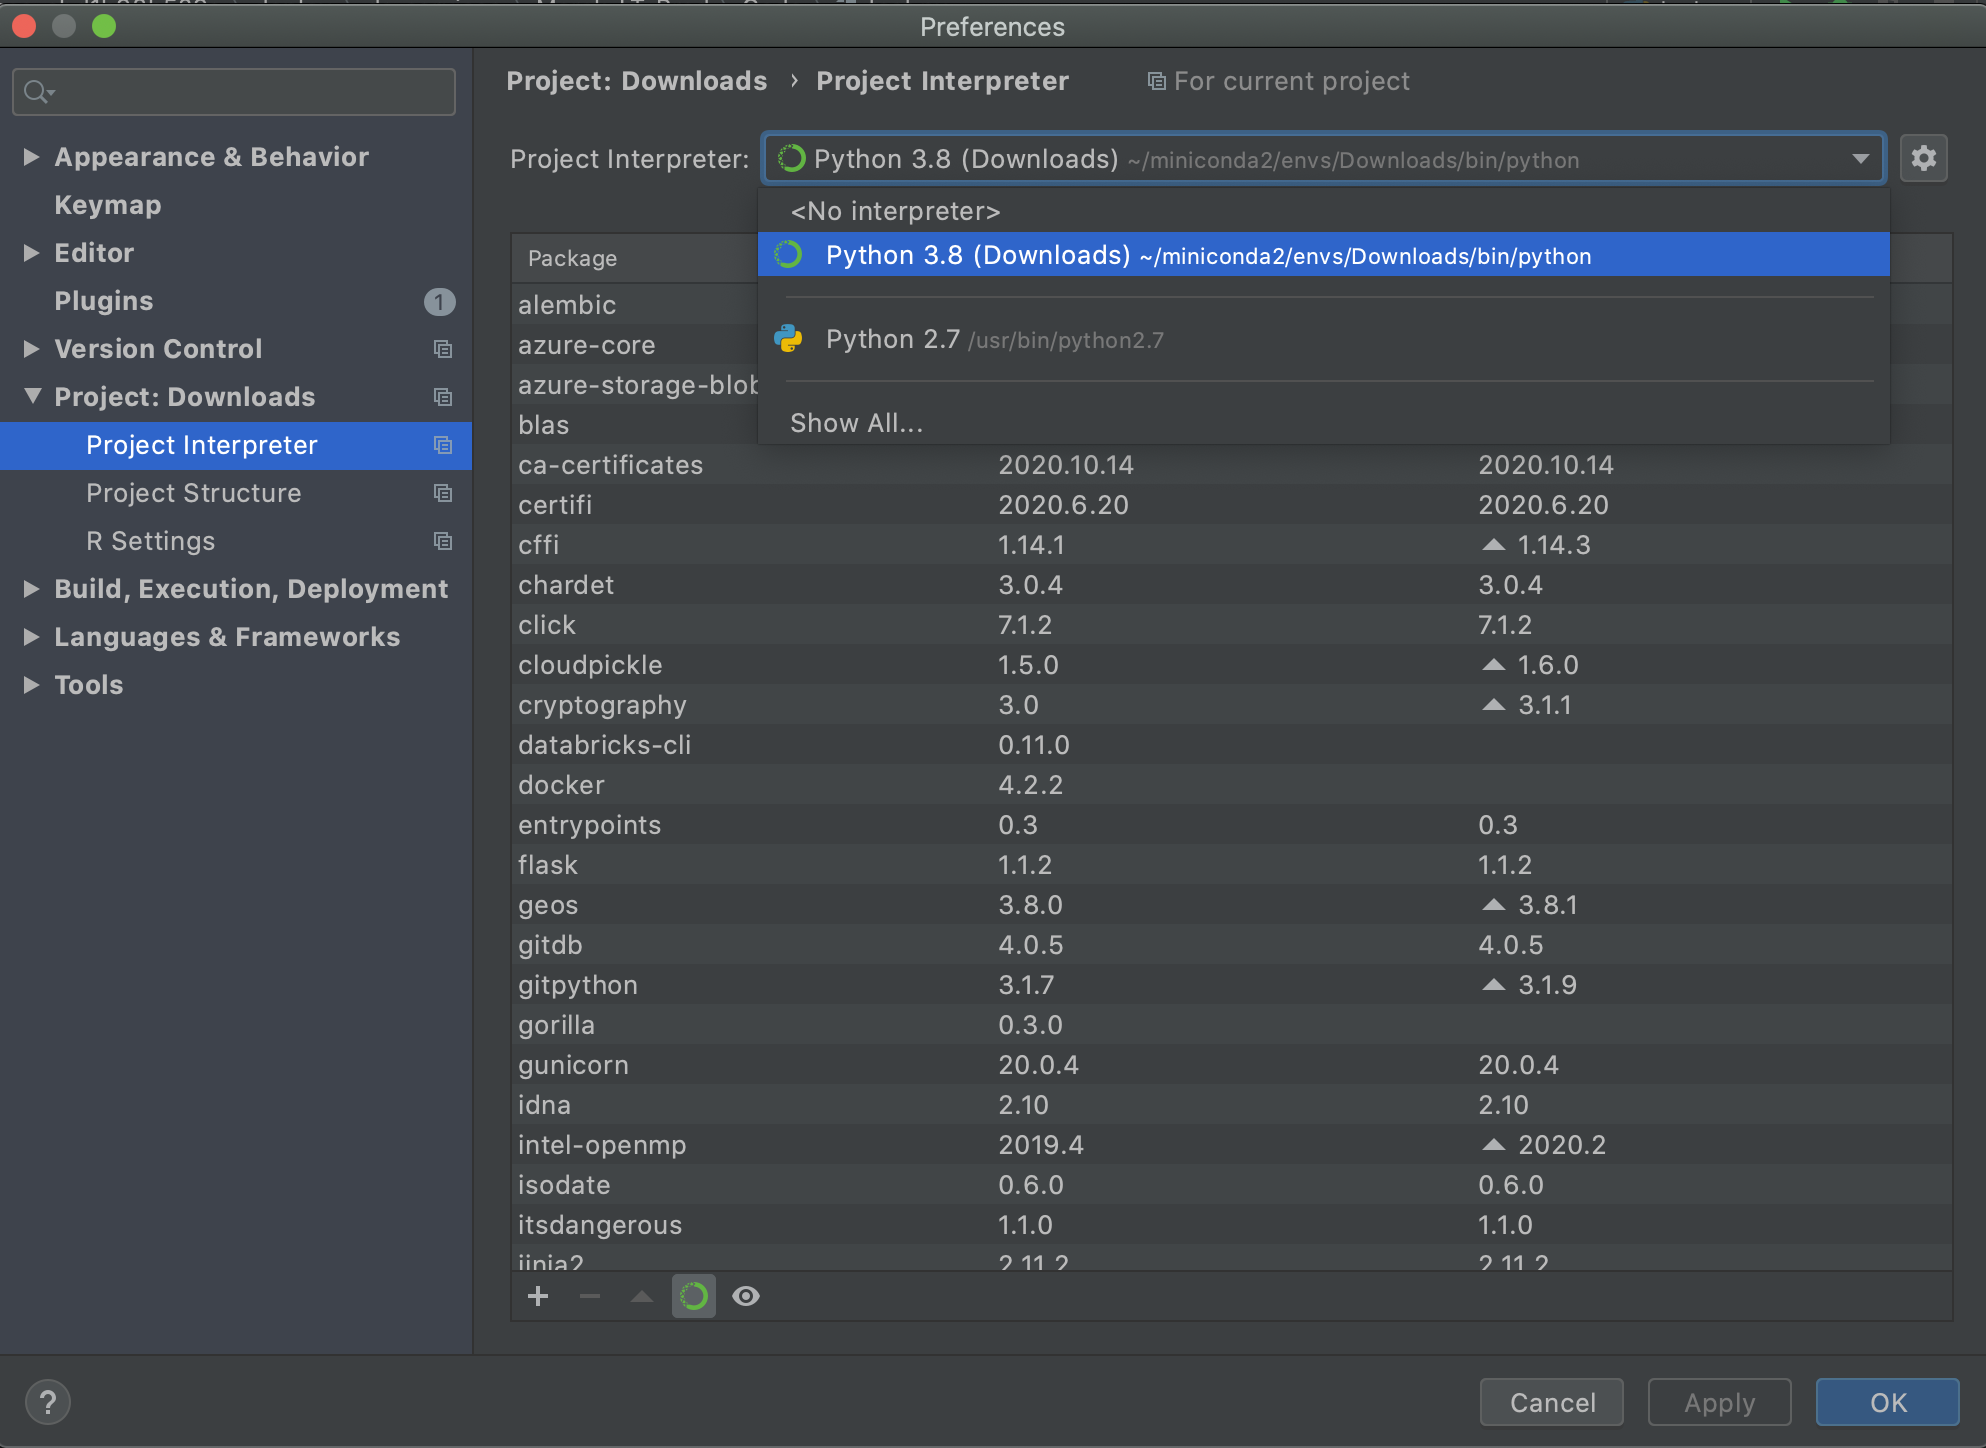Viewport: 1986px width, 1448px height.
Task: Click the cffi upgrade available arrow
Action: click(1493, 545)
